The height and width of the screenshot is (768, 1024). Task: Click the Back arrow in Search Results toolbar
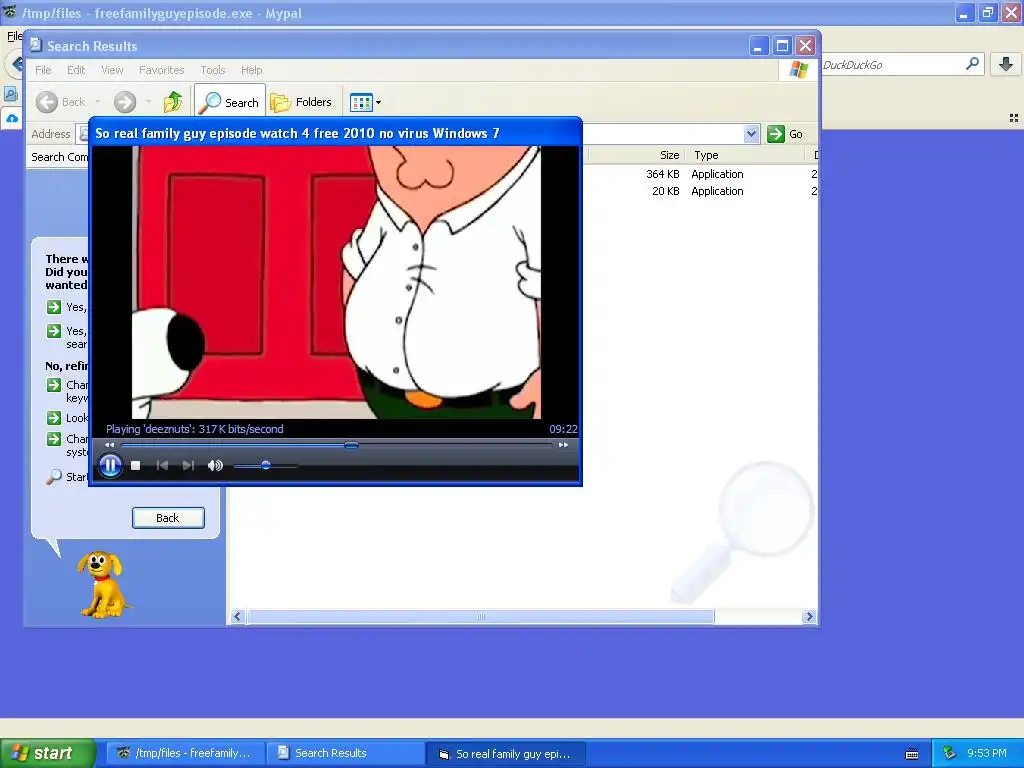(61, 102)
